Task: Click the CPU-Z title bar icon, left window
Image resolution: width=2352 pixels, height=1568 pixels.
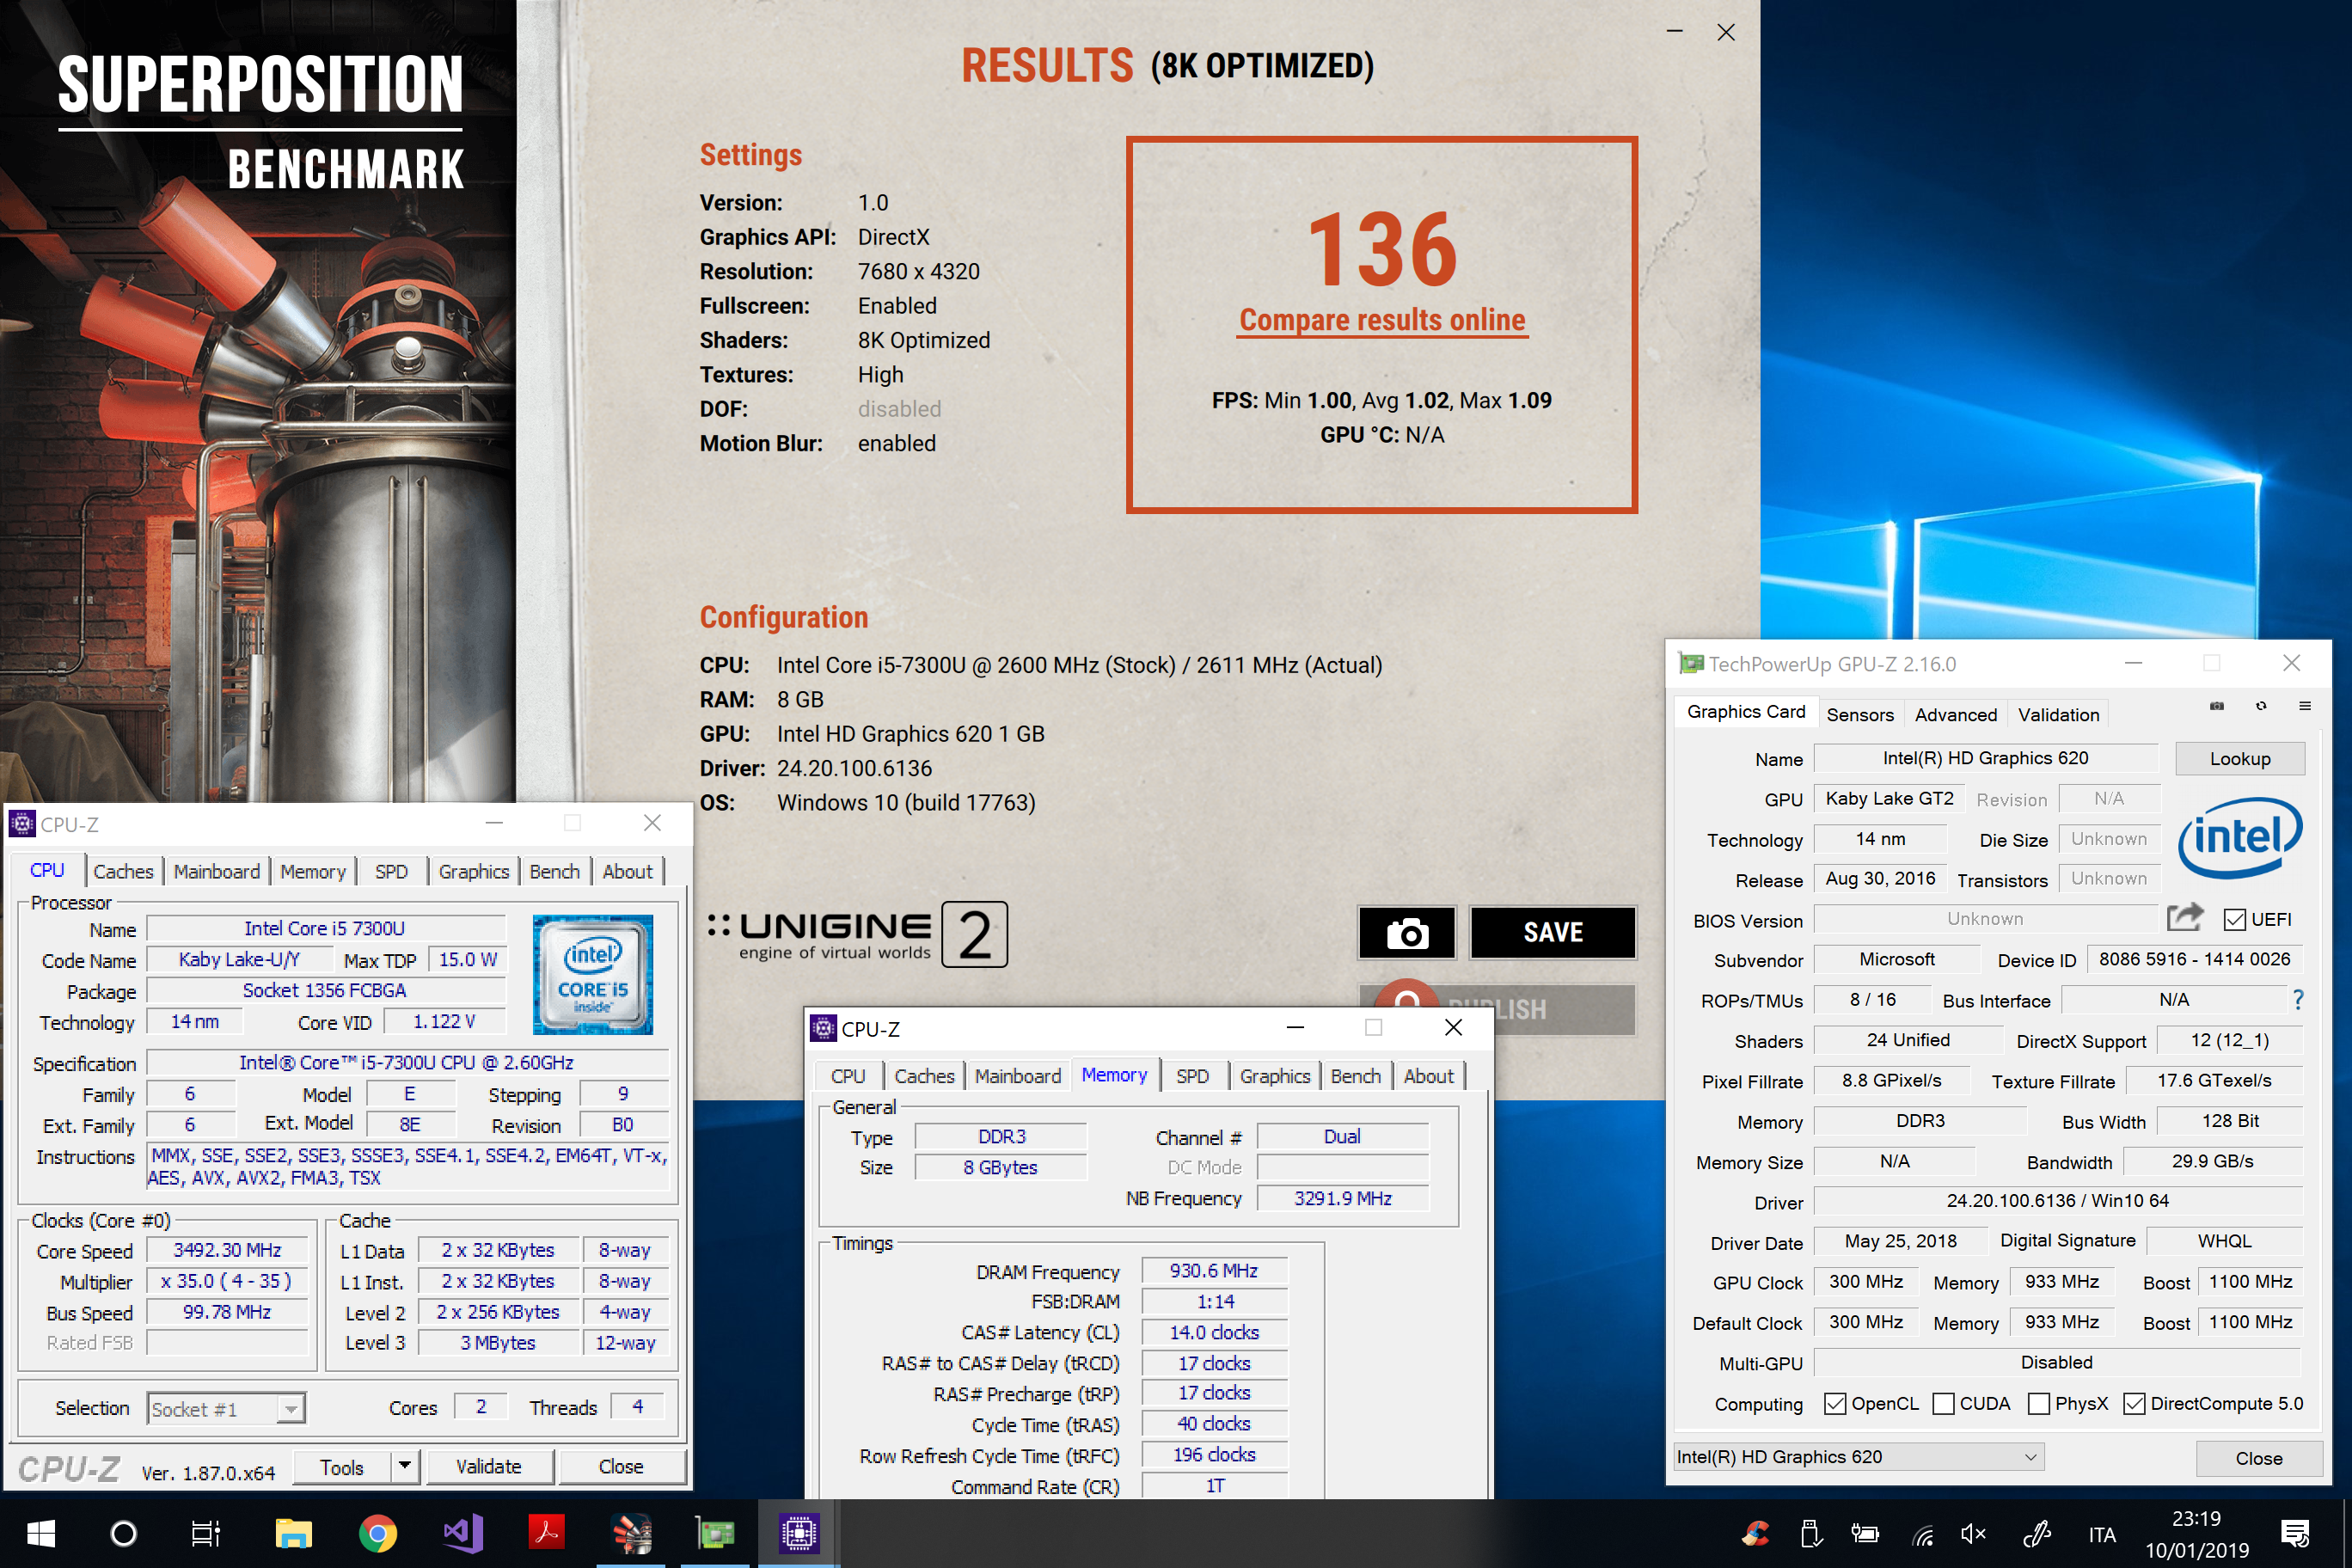Action: click(x=22, y=823)
